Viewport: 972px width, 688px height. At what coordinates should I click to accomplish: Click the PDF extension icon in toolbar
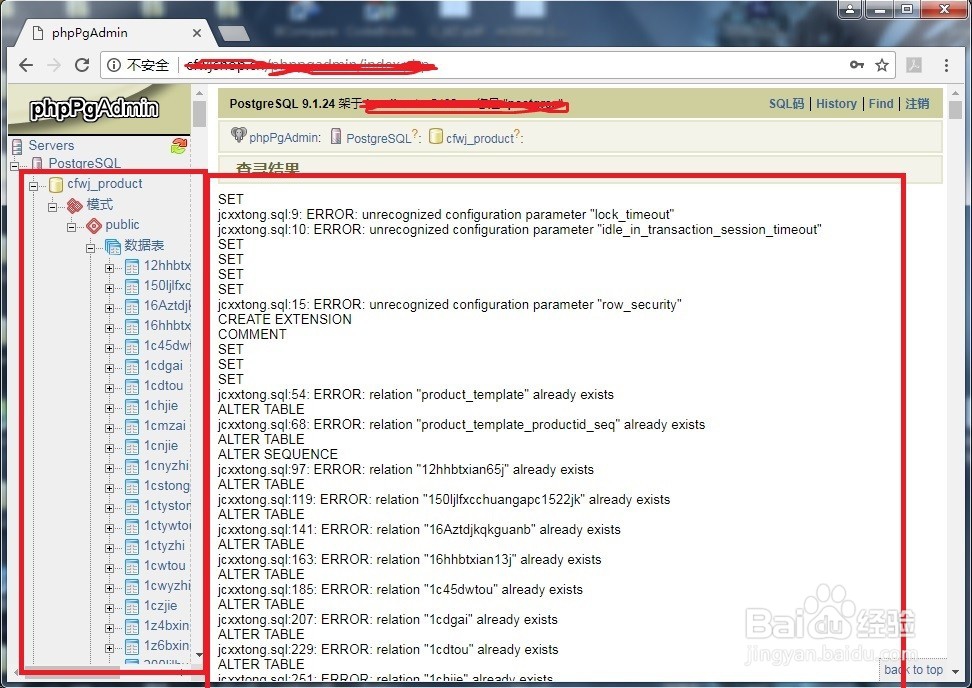[914, 64]
